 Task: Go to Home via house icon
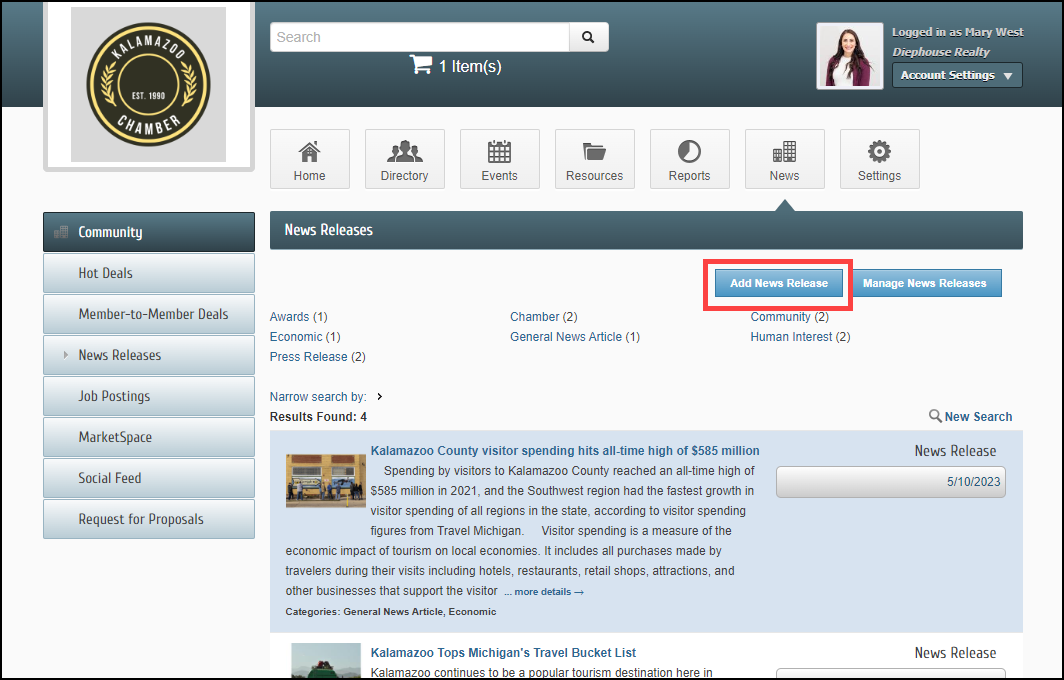click(310, 152)
